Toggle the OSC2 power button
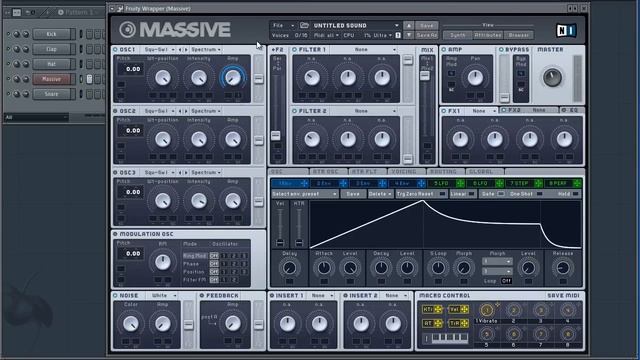The height and width of the screenshot is (360, 640). pyautogui.click(x=115, y=111)
